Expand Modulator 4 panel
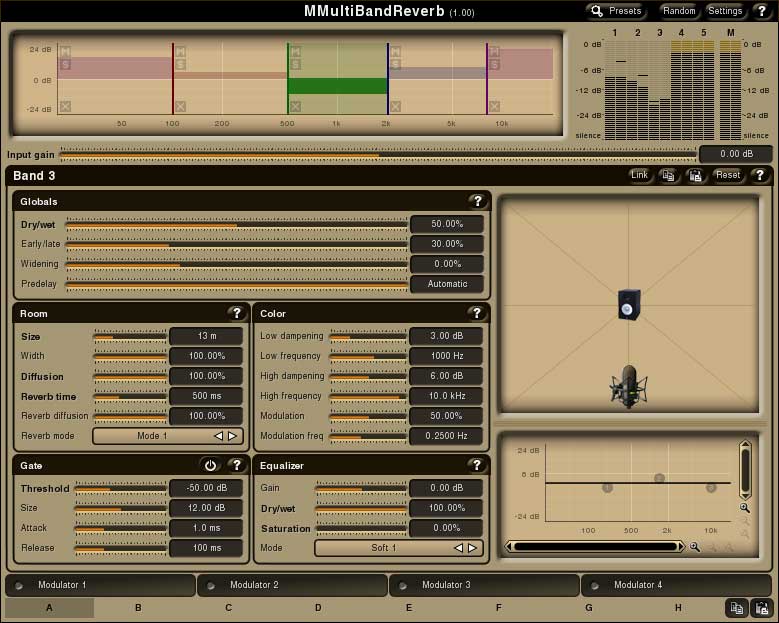 coord(676,585)
